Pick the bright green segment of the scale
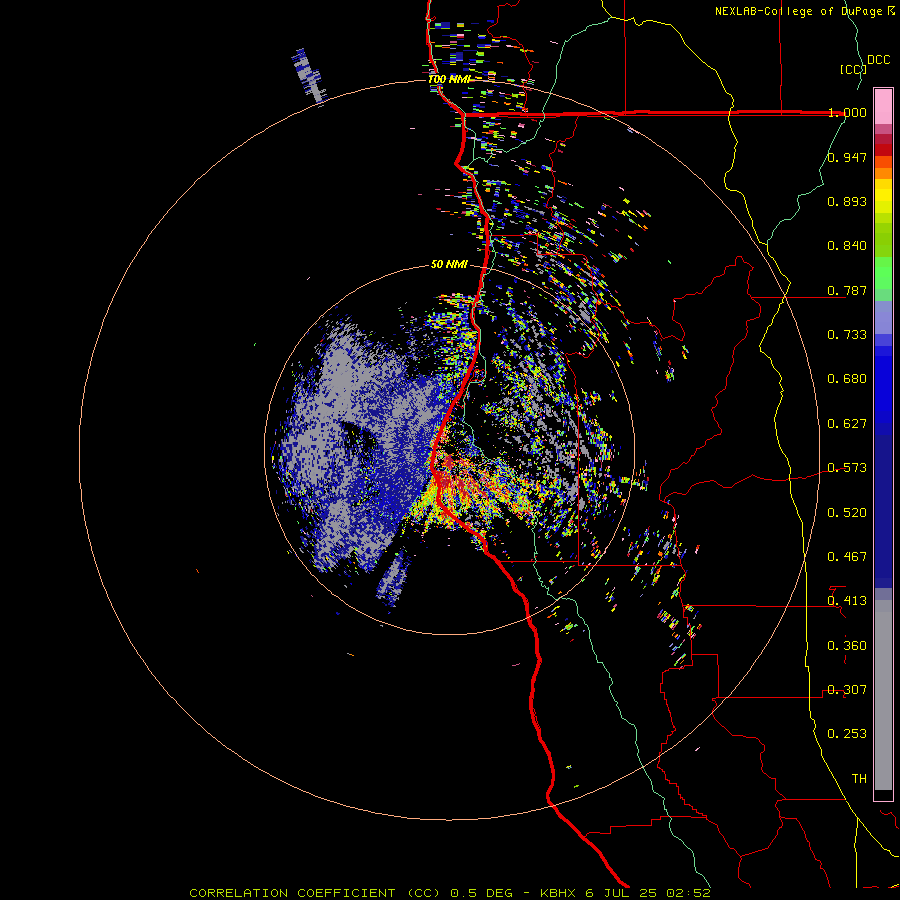This screenshot has height=900, width=900. click(883, 273)
